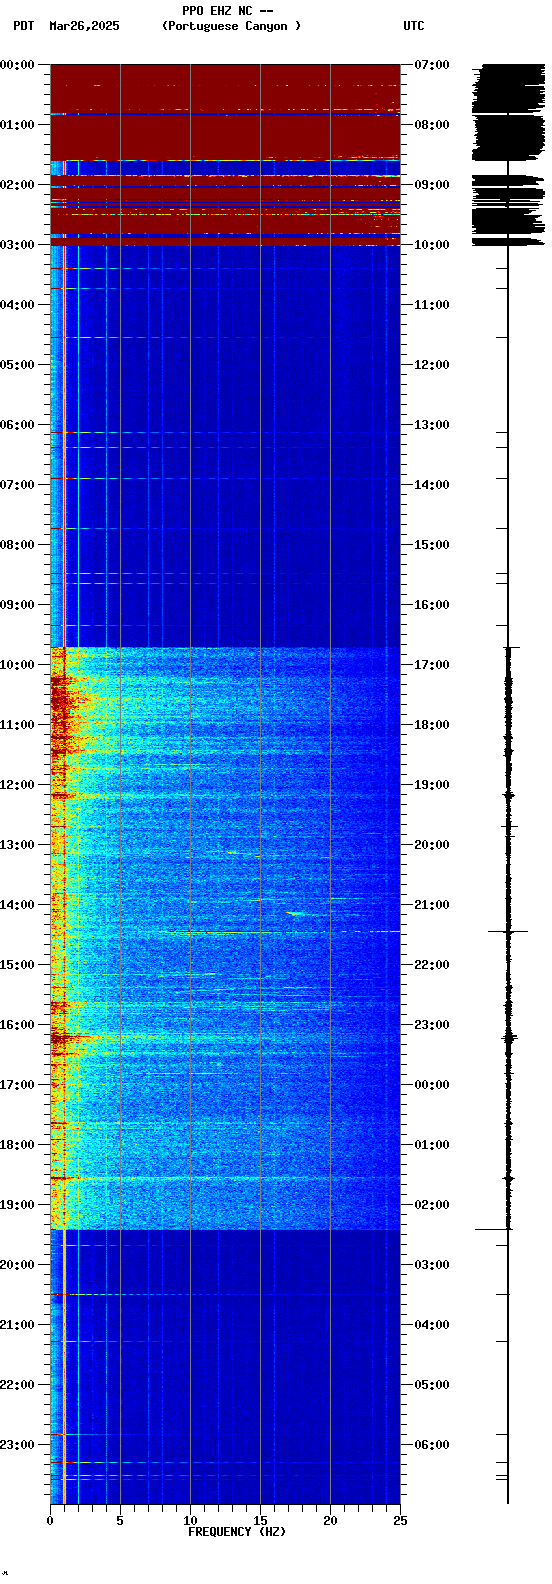This screenshot has width=552, height=1584.
Task: Select the "(Portuguese Canyon )" station name
Action: pos(231,26)
